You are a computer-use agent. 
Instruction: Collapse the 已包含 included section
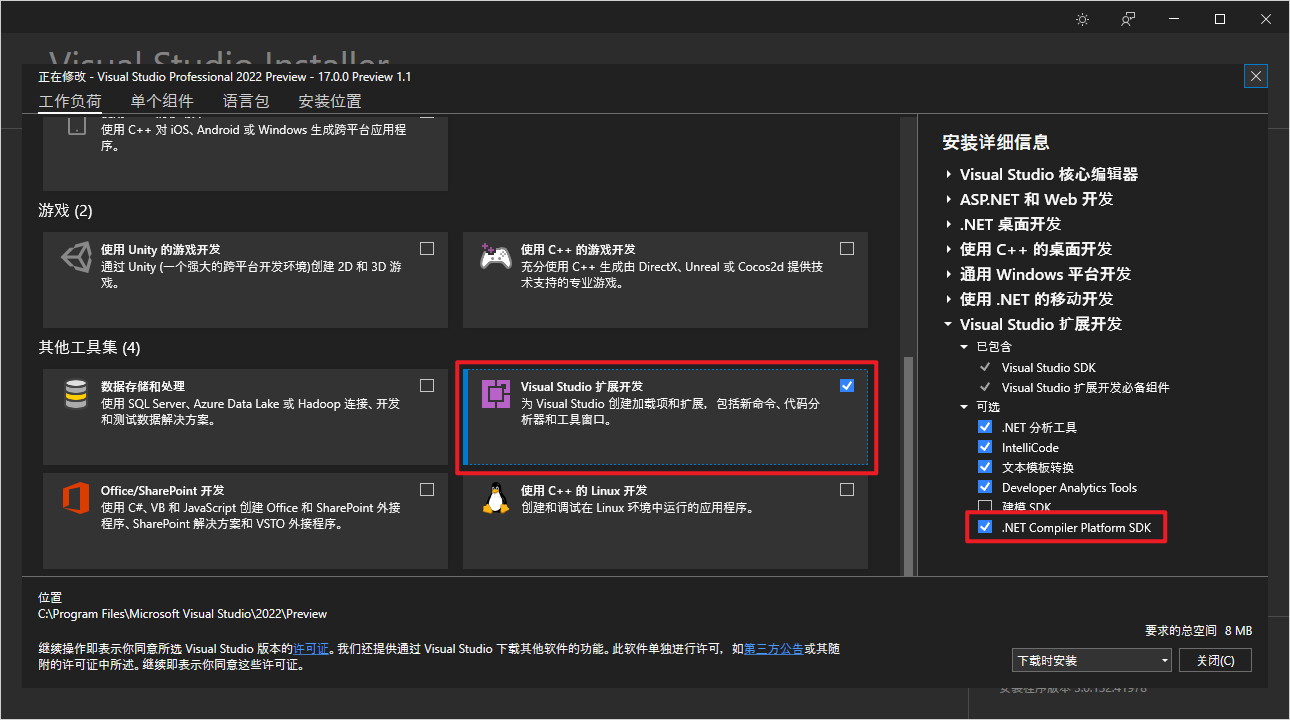965,347
